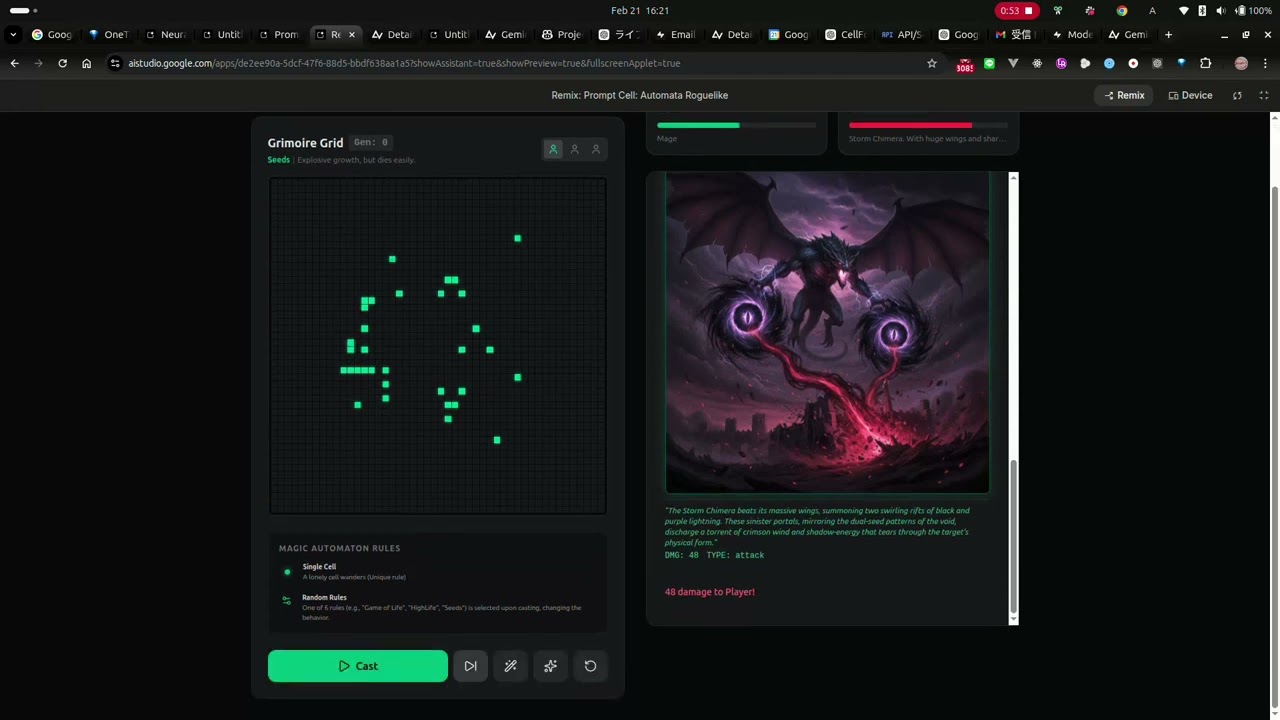The image size is (1280, 720).
Task: Click the browser profile avatar
Action: pos(1241,63)
